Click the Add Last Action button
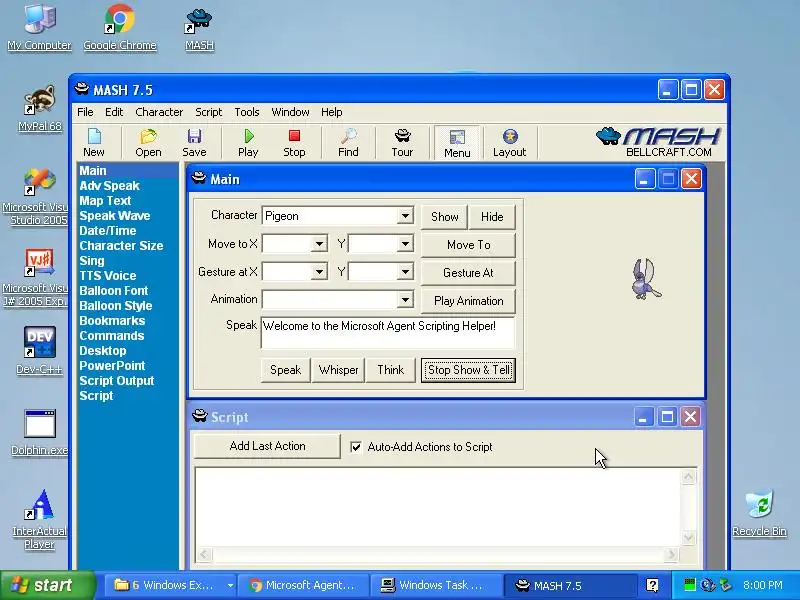The image size is (800, 600). (x=267, y=446)
